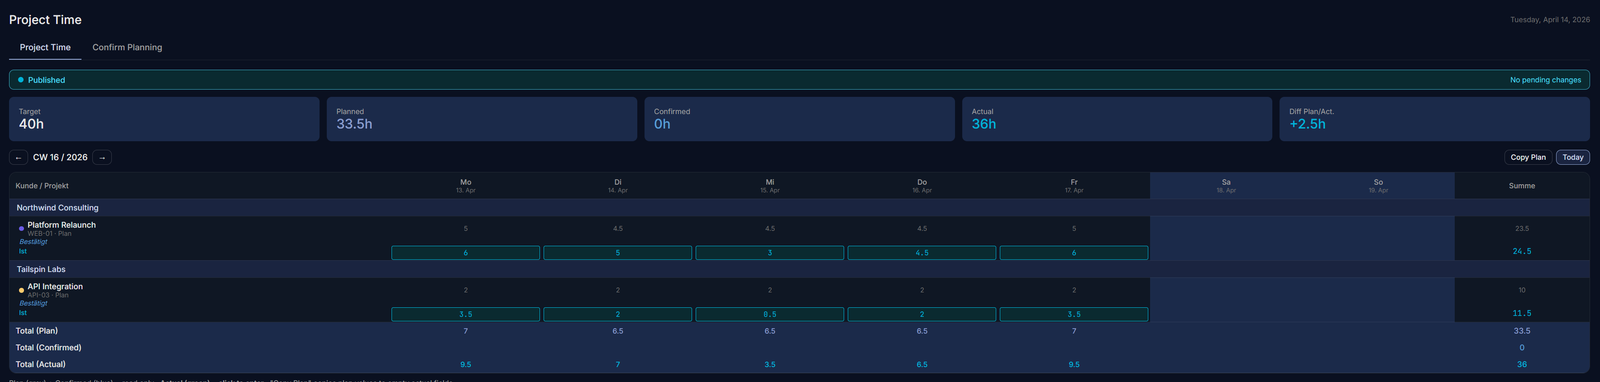The image size is (1600, 382).
Task: Edit API Integration actual hours Tuesday
Action: tap(617, 314)
